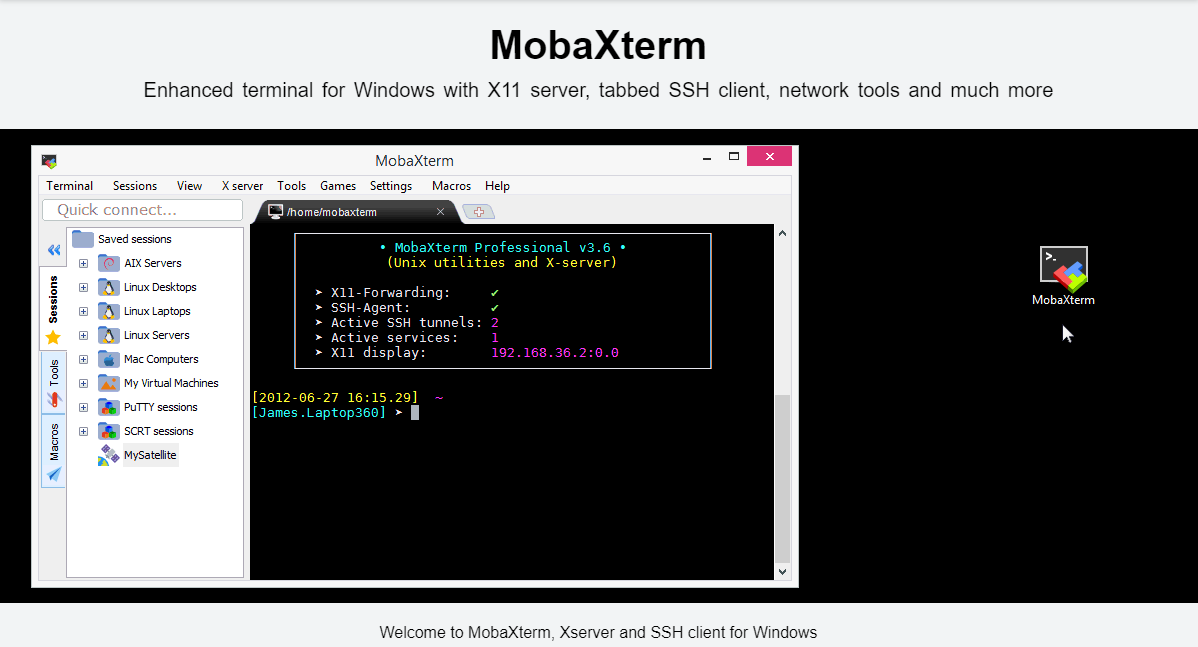Click the Linux Servers penguin folder icon
This screenshot has height=647, width=1198.
[108, 335]
